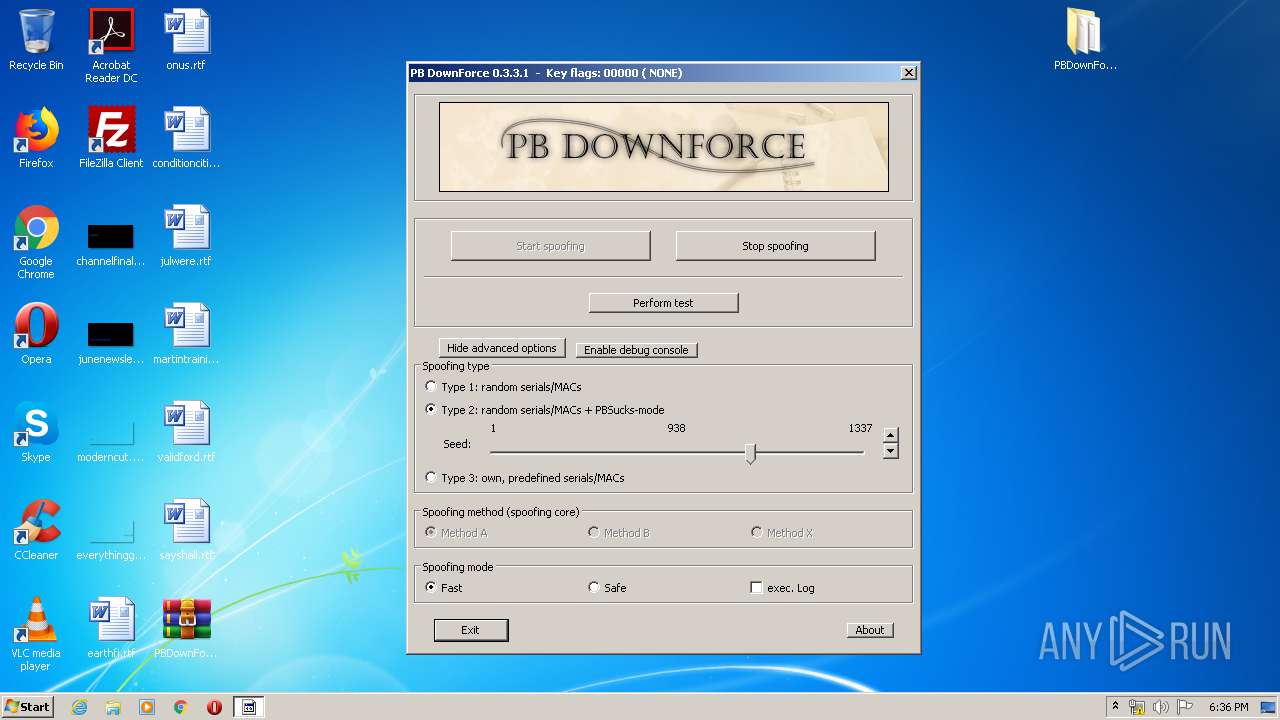Increase seed with the up arrow
This screenshot has height=720, width=1280.
891,435
